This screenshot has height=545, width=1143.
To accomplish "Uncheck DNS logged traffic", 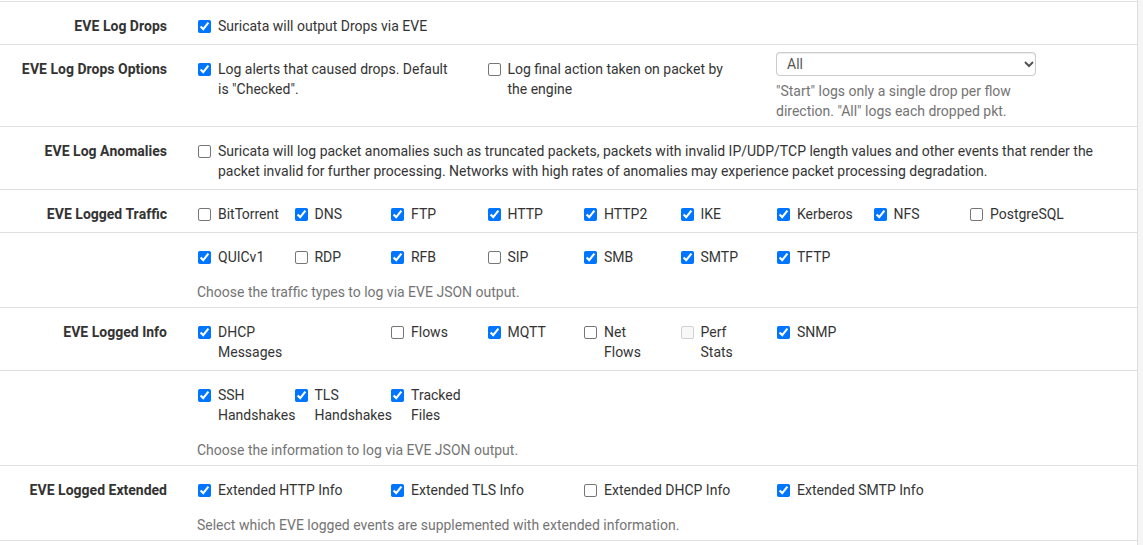I will click(301, 214).
